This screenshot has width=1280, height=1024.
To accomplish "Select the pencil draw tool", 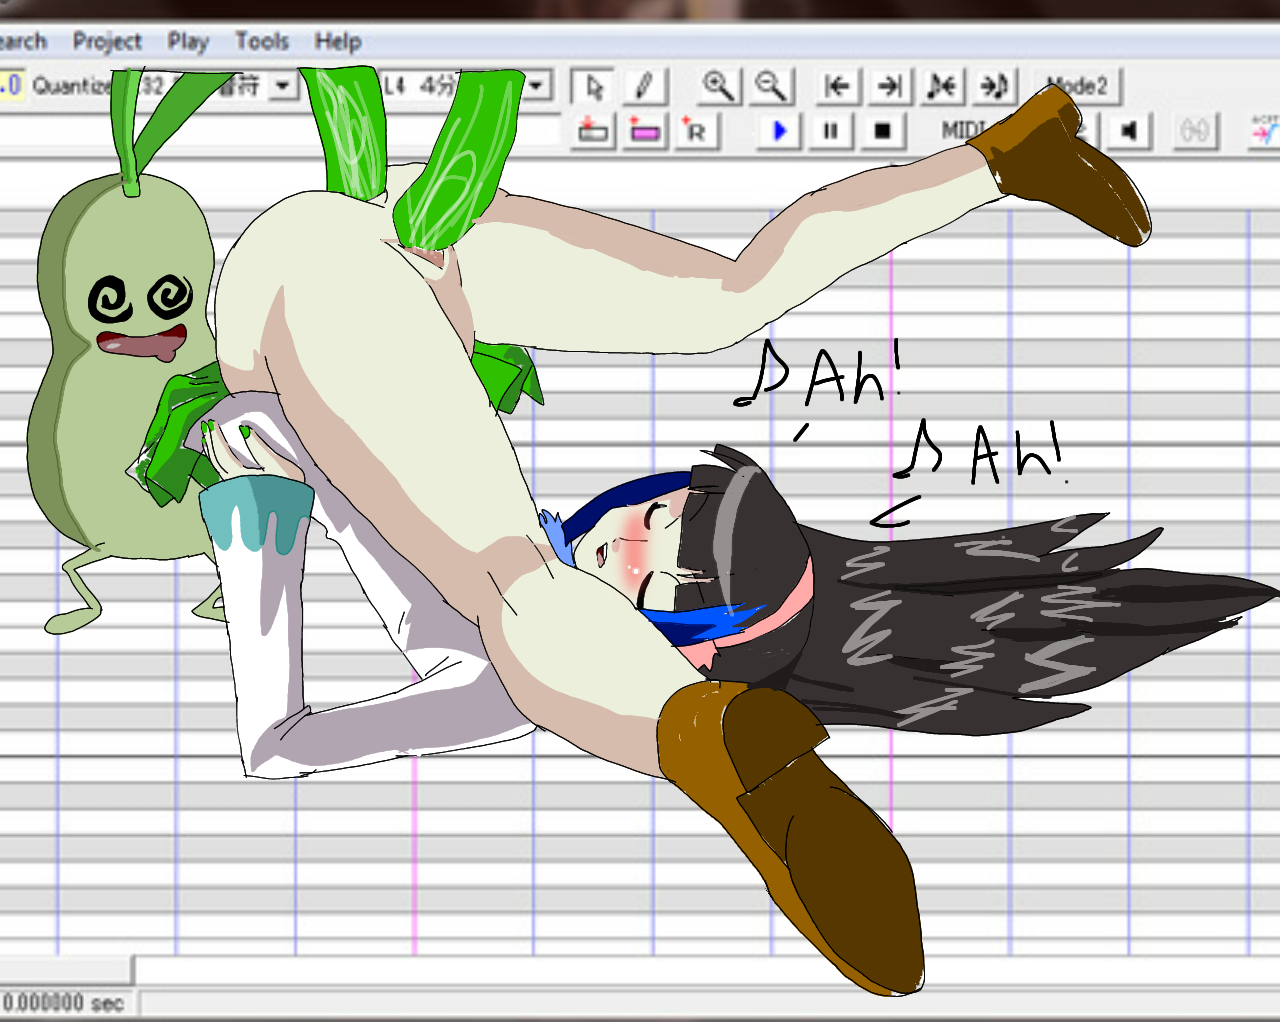I will (645, 87).
